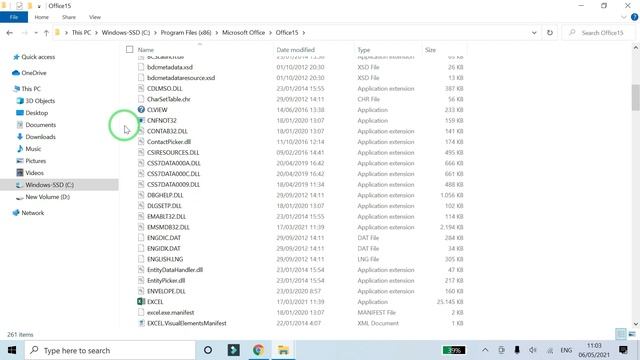Open Chrome from the taskbar
This screenshot has height=360, width=640.
(x=258, y=350)
